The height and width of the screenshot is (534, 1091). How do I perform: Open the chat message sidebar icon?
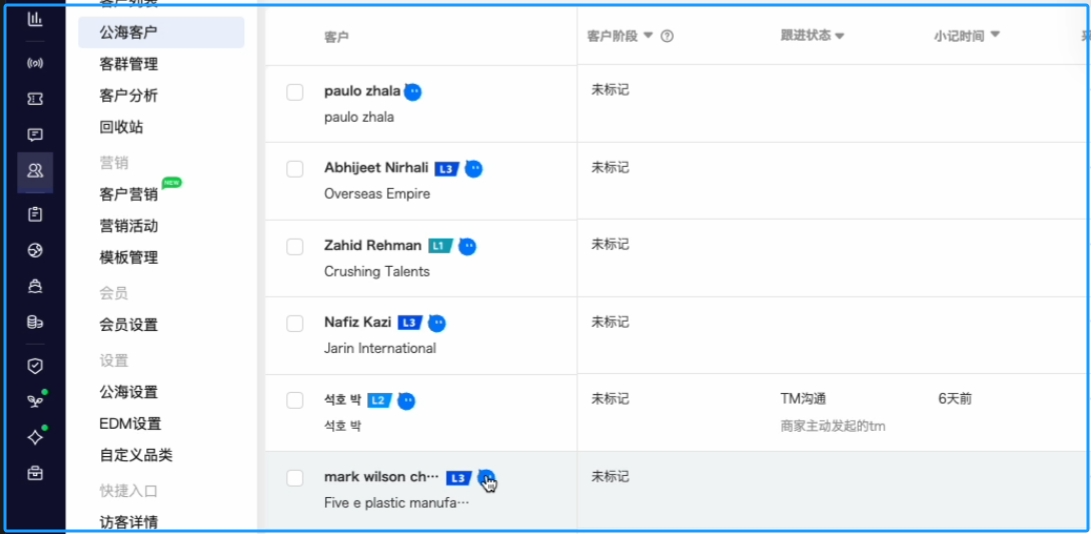pyautogui.click(x=35, y=134)
